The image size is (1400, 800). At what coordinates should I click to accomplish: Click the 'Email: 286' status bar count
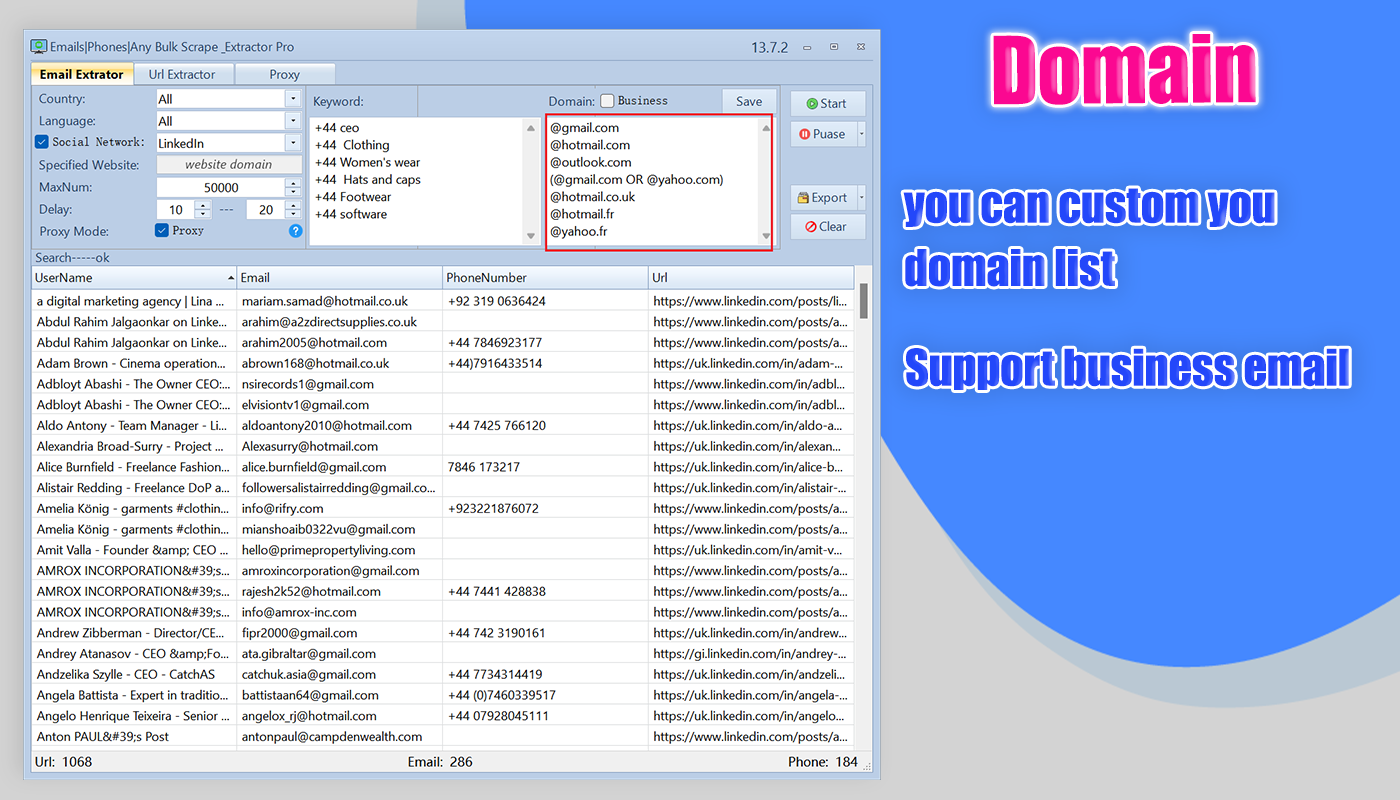(x=440, y=762)
